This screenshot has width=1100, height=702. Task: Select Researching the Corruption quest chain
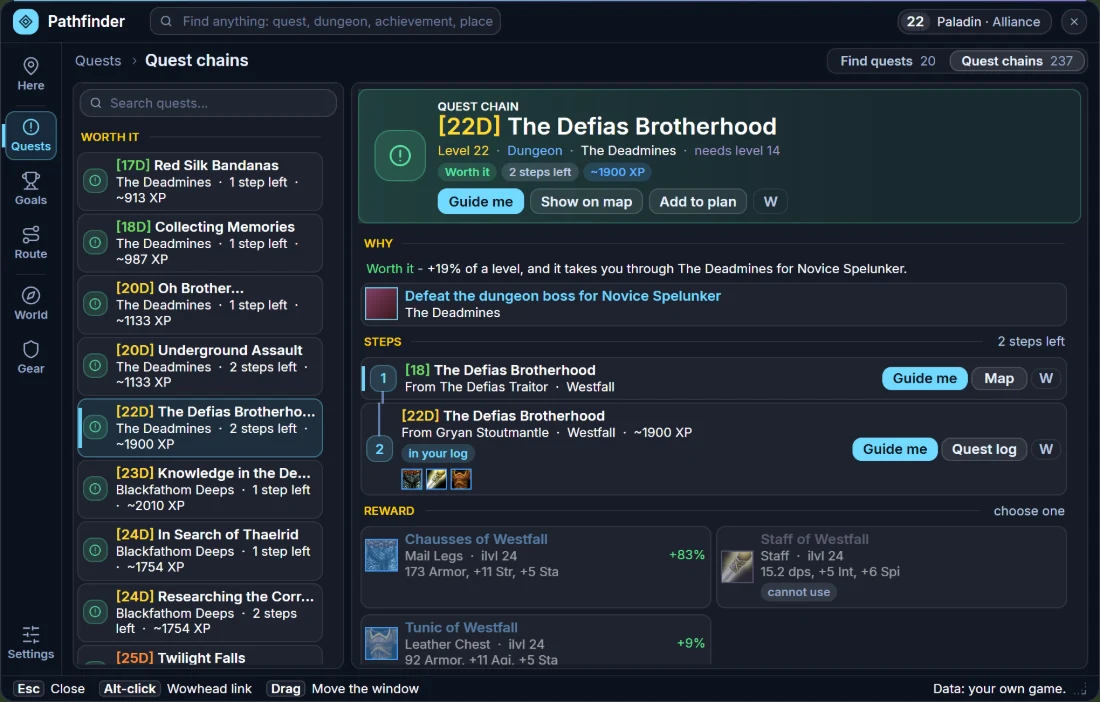point(200,612)
